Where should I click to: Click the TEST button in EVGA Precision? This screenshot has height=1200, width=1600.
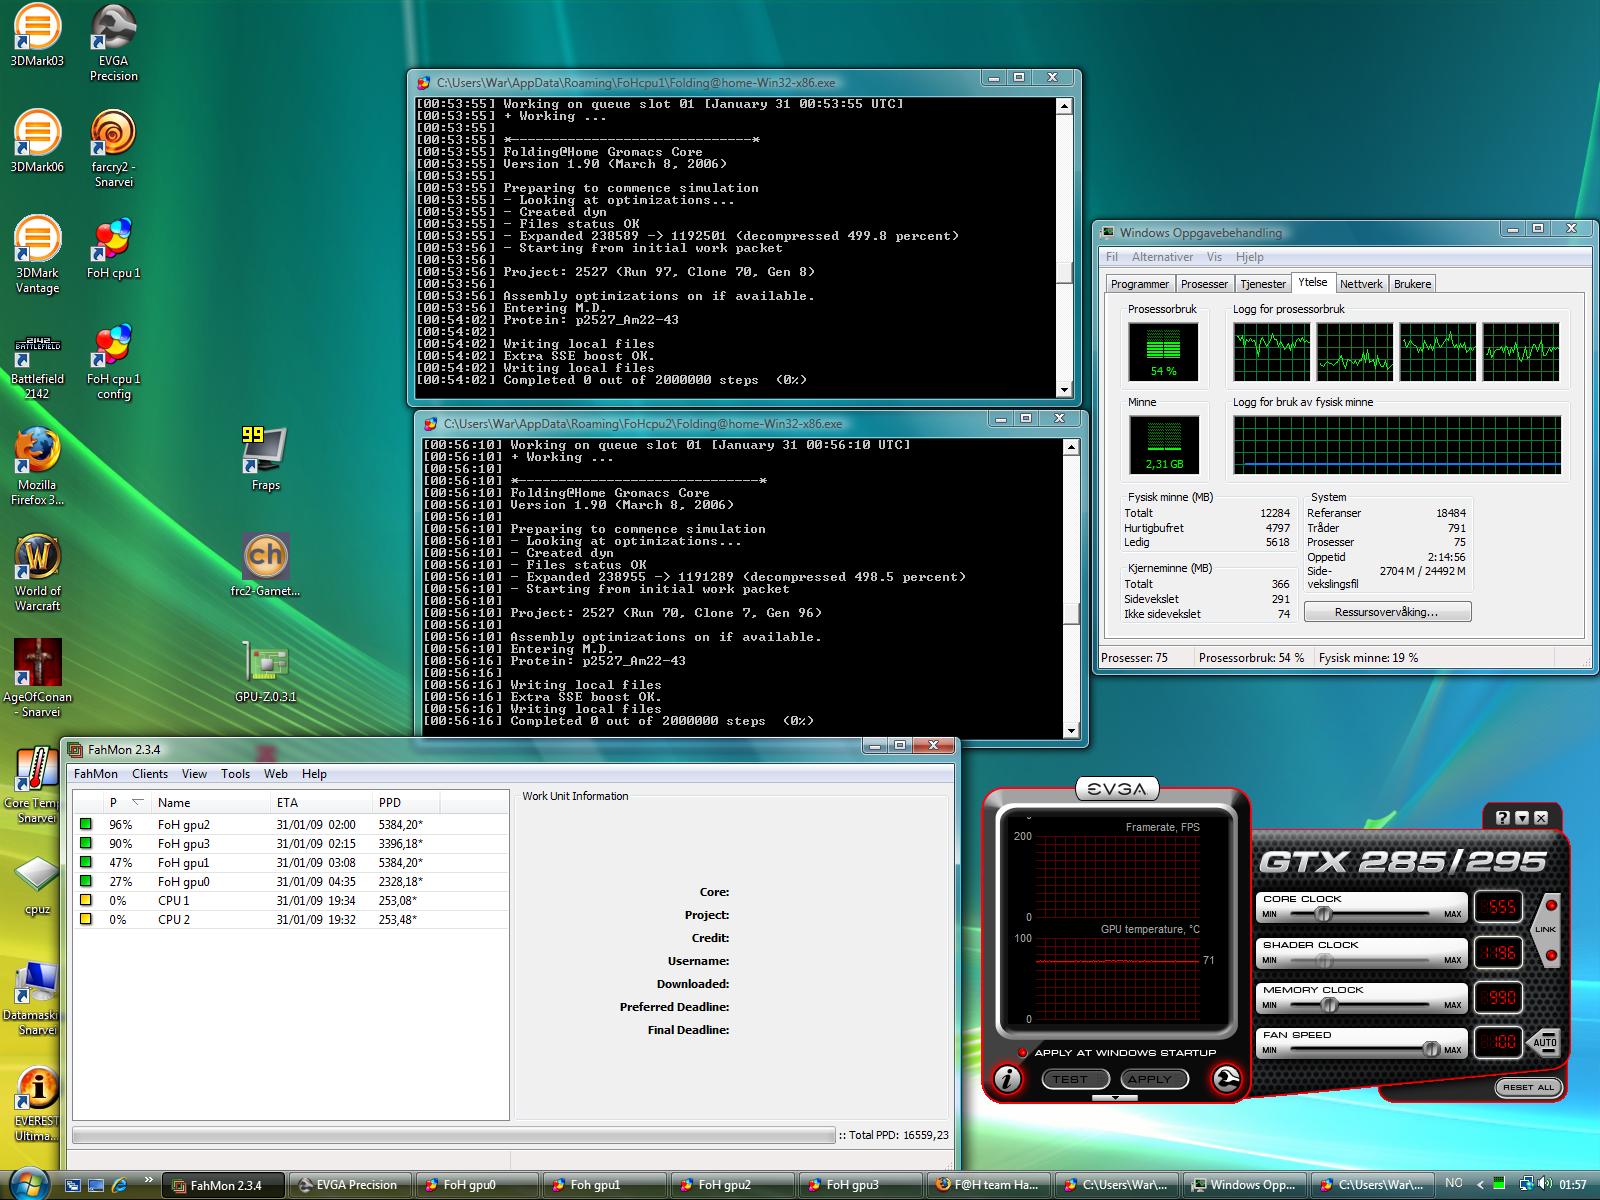(x=1075, y=1079)
